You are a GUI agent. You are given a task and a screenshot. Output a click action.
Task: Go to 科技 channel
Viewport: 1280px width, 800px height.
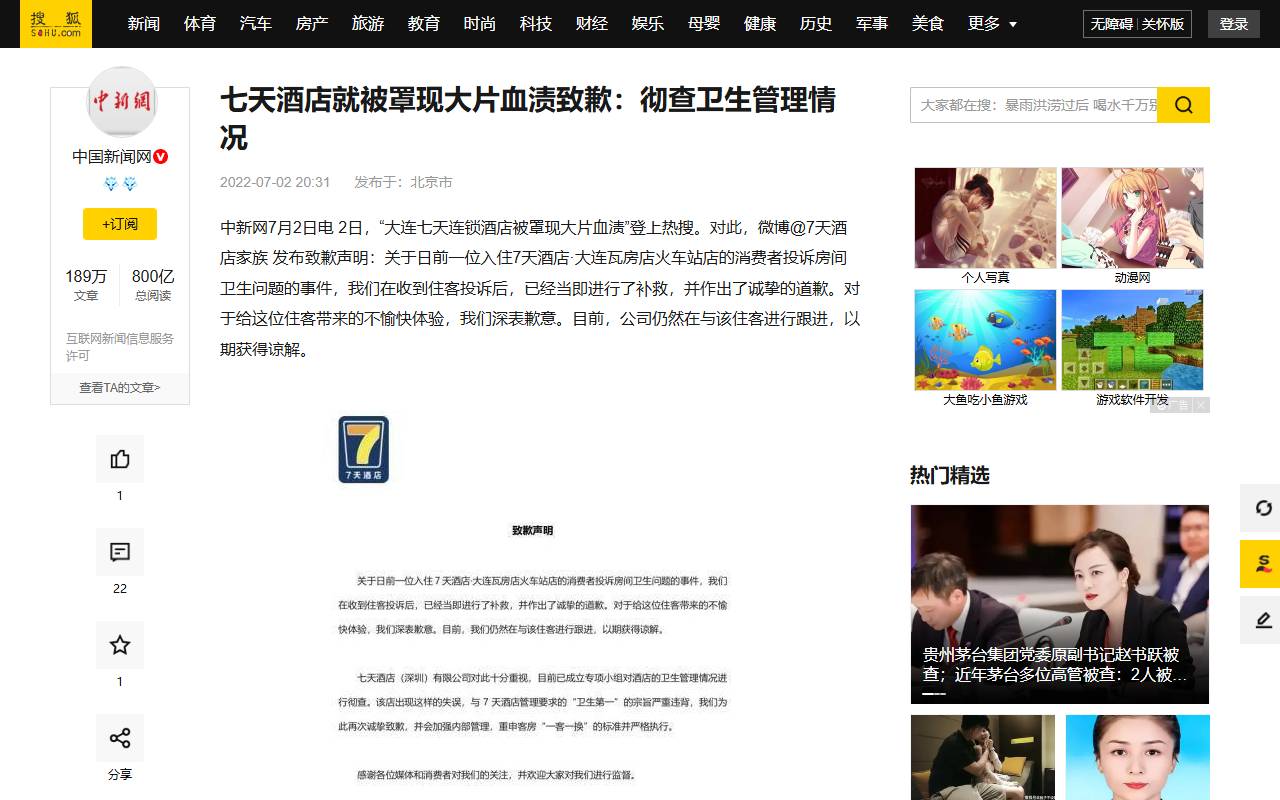click(x=536, y=24)
